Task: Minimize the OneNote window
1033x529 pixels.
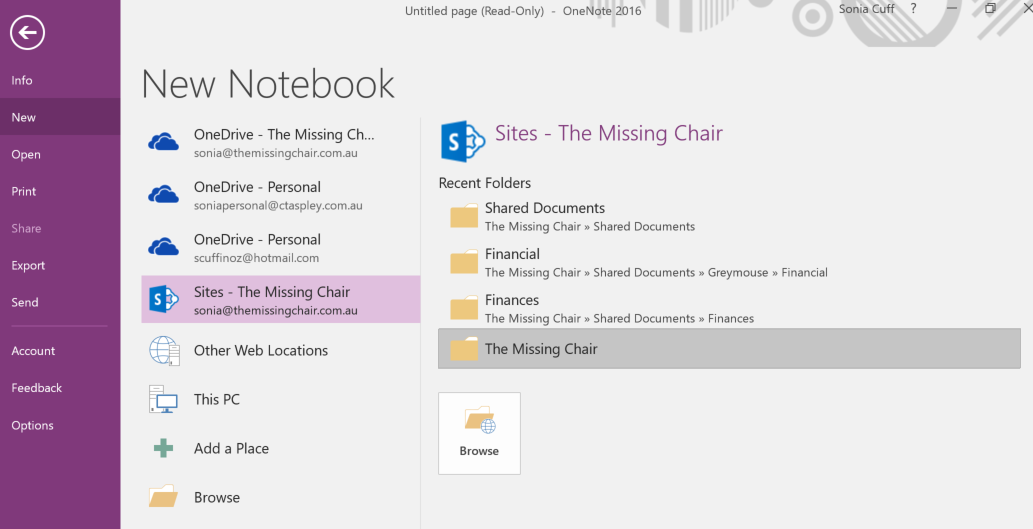Action: tap(952, 9)
